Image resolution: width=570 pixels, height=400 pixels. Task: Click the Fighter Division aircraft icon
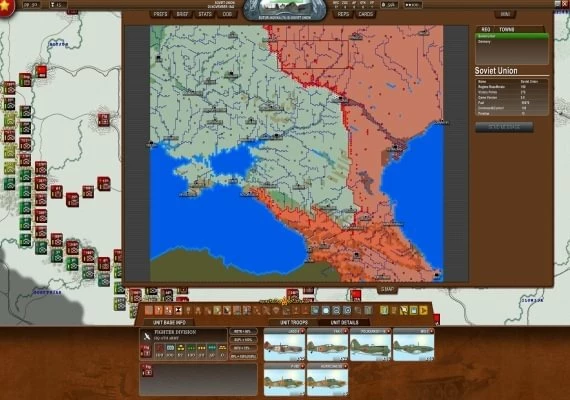click(147, 336)
